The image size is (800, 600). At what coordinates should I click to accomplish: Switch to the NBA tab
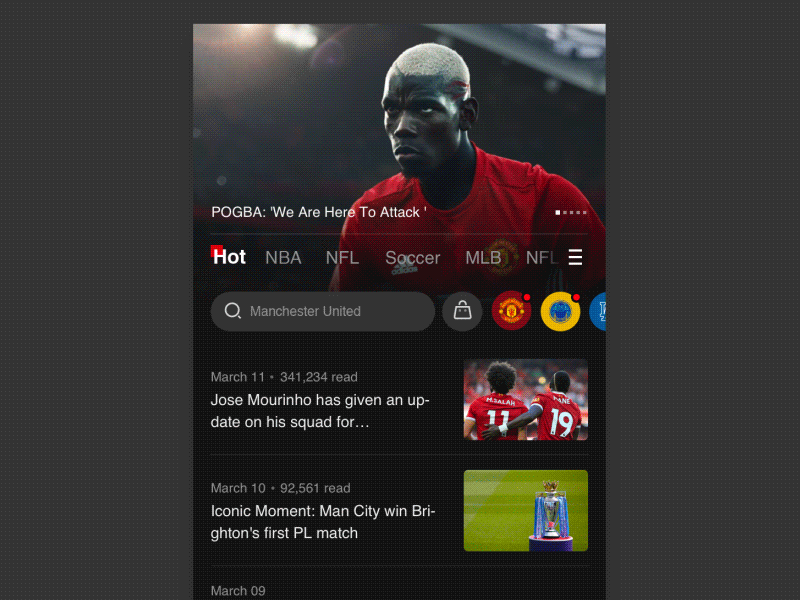click(283, 257)
